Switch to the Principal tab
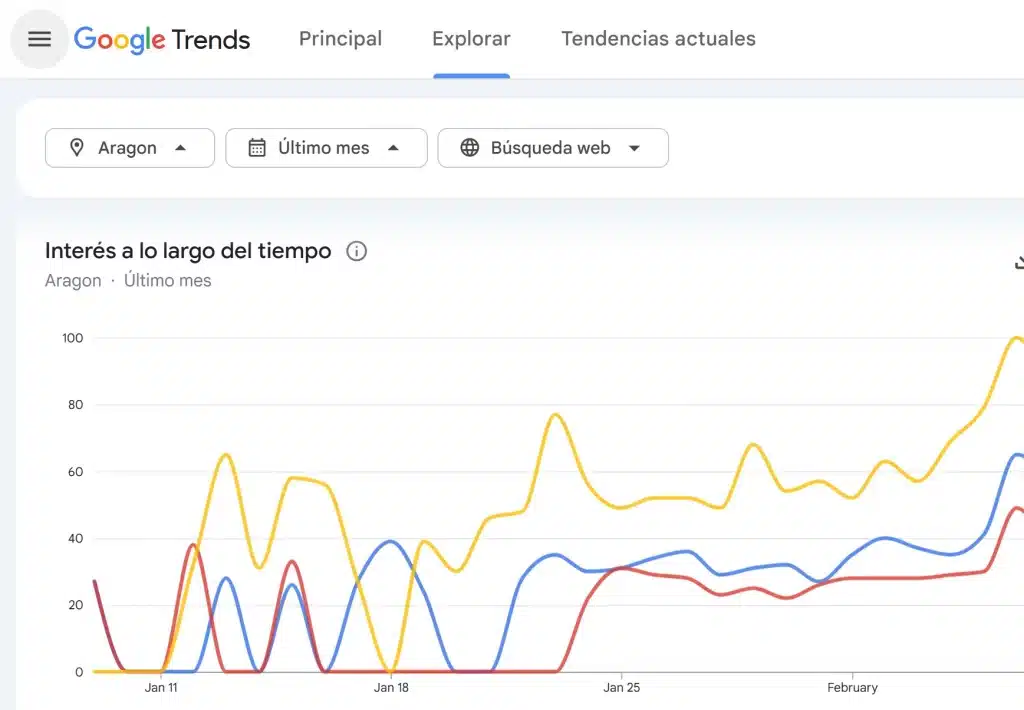The height and width of the screenshot is (710, 1024). click(340, 39)
